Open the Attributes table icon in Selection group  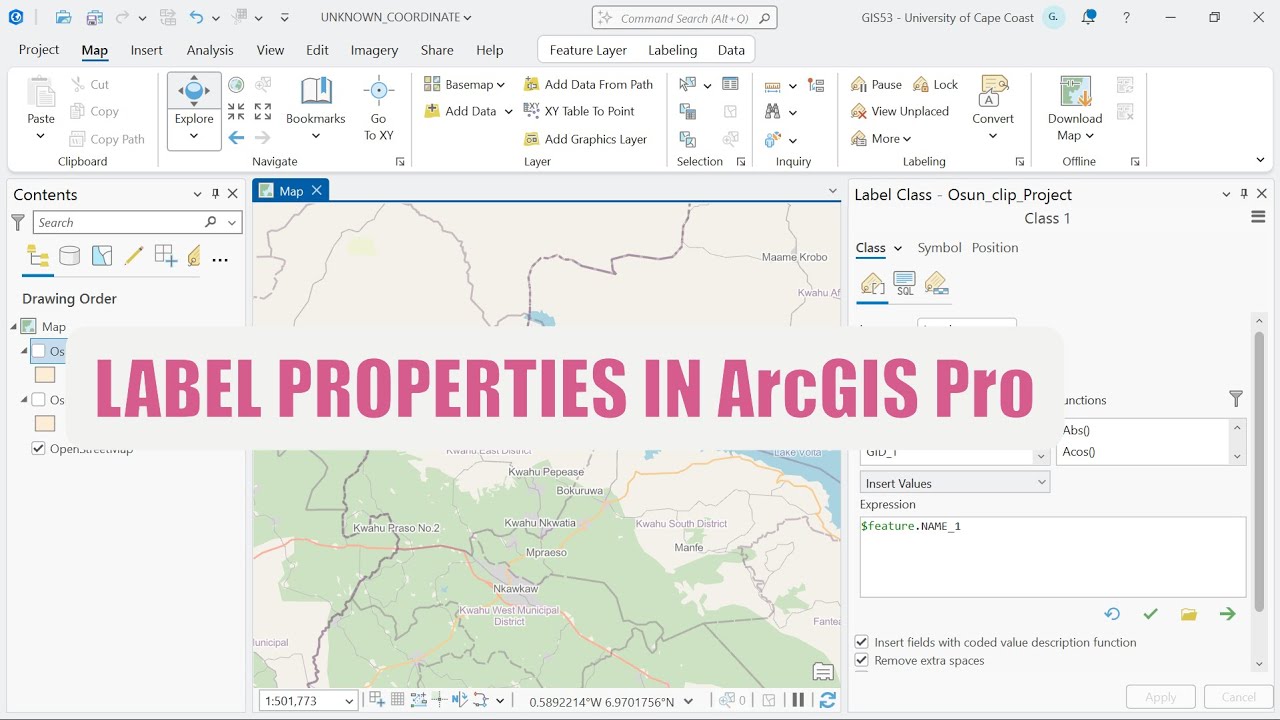[x=731, y=85]
